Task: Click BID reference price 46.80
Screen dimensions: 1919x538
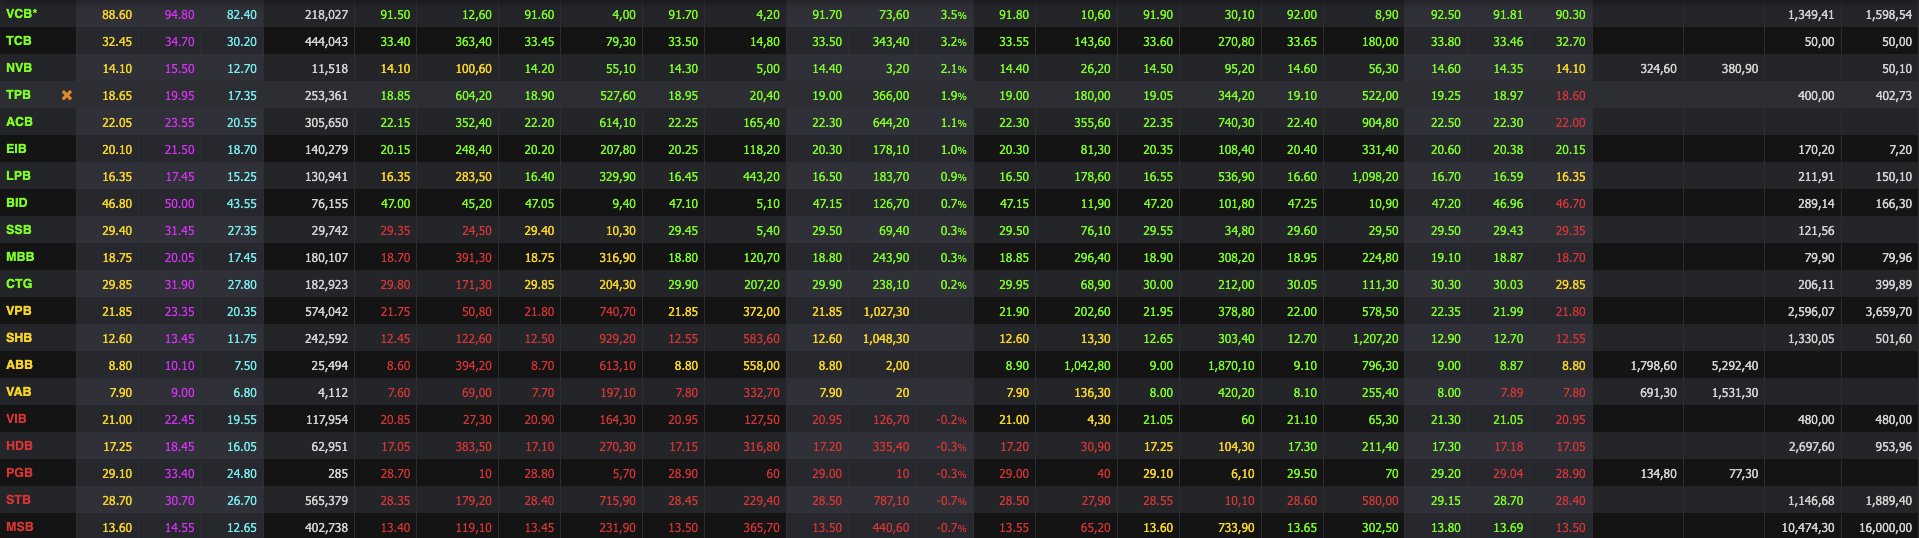Action: (117, 204)
